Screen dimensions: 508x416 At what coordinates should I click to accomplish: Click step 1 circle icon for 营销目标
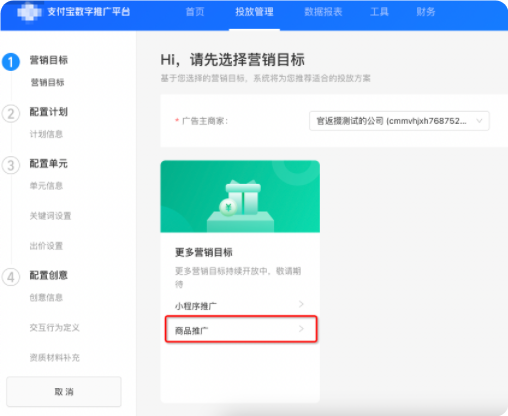11,62
